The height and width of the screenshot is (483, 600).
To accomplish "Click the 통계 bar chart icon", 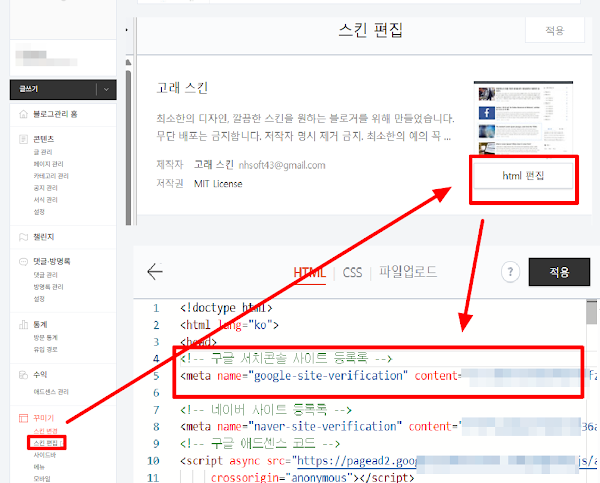I will [x=23, y=325].
